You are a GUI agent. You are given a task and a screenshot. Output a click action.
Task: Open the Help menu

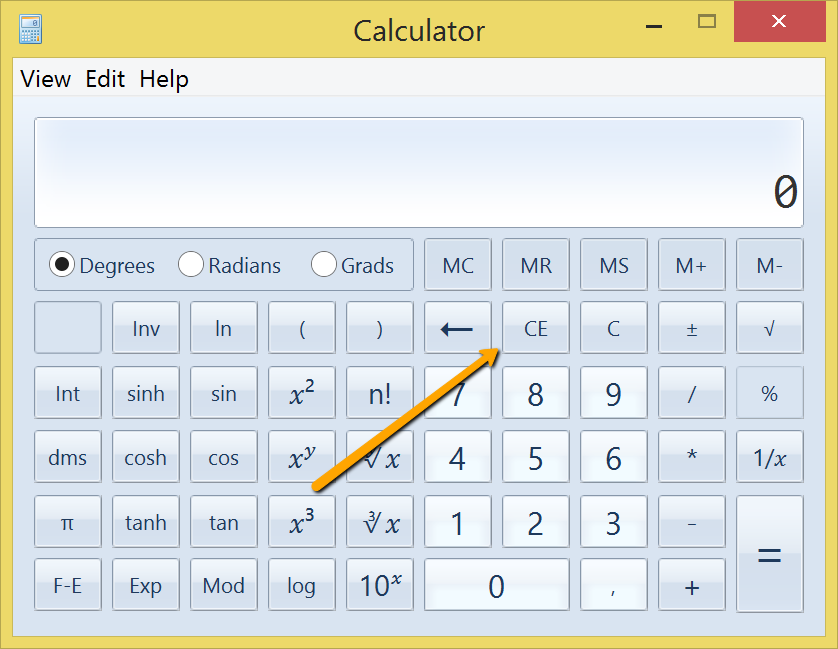164,79
